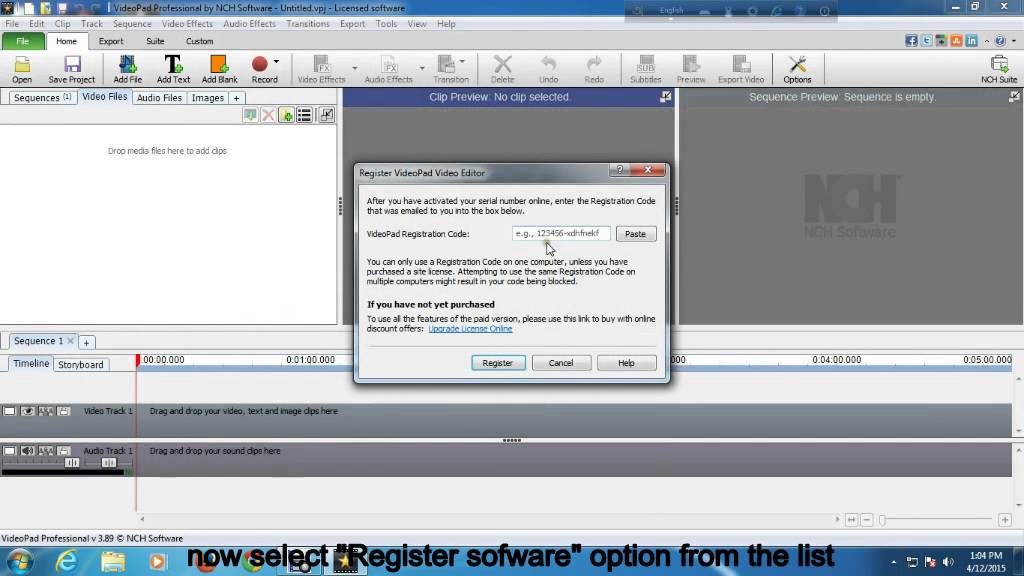Toggle Audio Track 1 lock icon

(x=63, y=451)
